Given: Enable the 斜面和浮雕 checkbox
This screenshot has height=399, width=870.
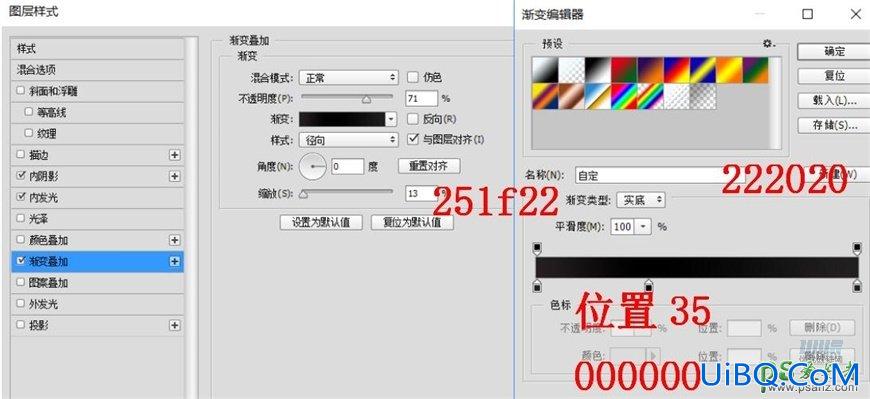Looking at the screenshot, I should [21, 91].
